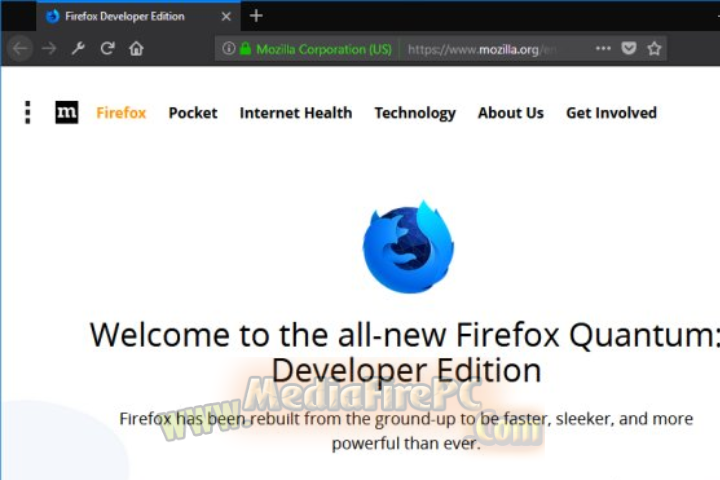
Task: Go to the Home page icon
Action: coord(136,48)
